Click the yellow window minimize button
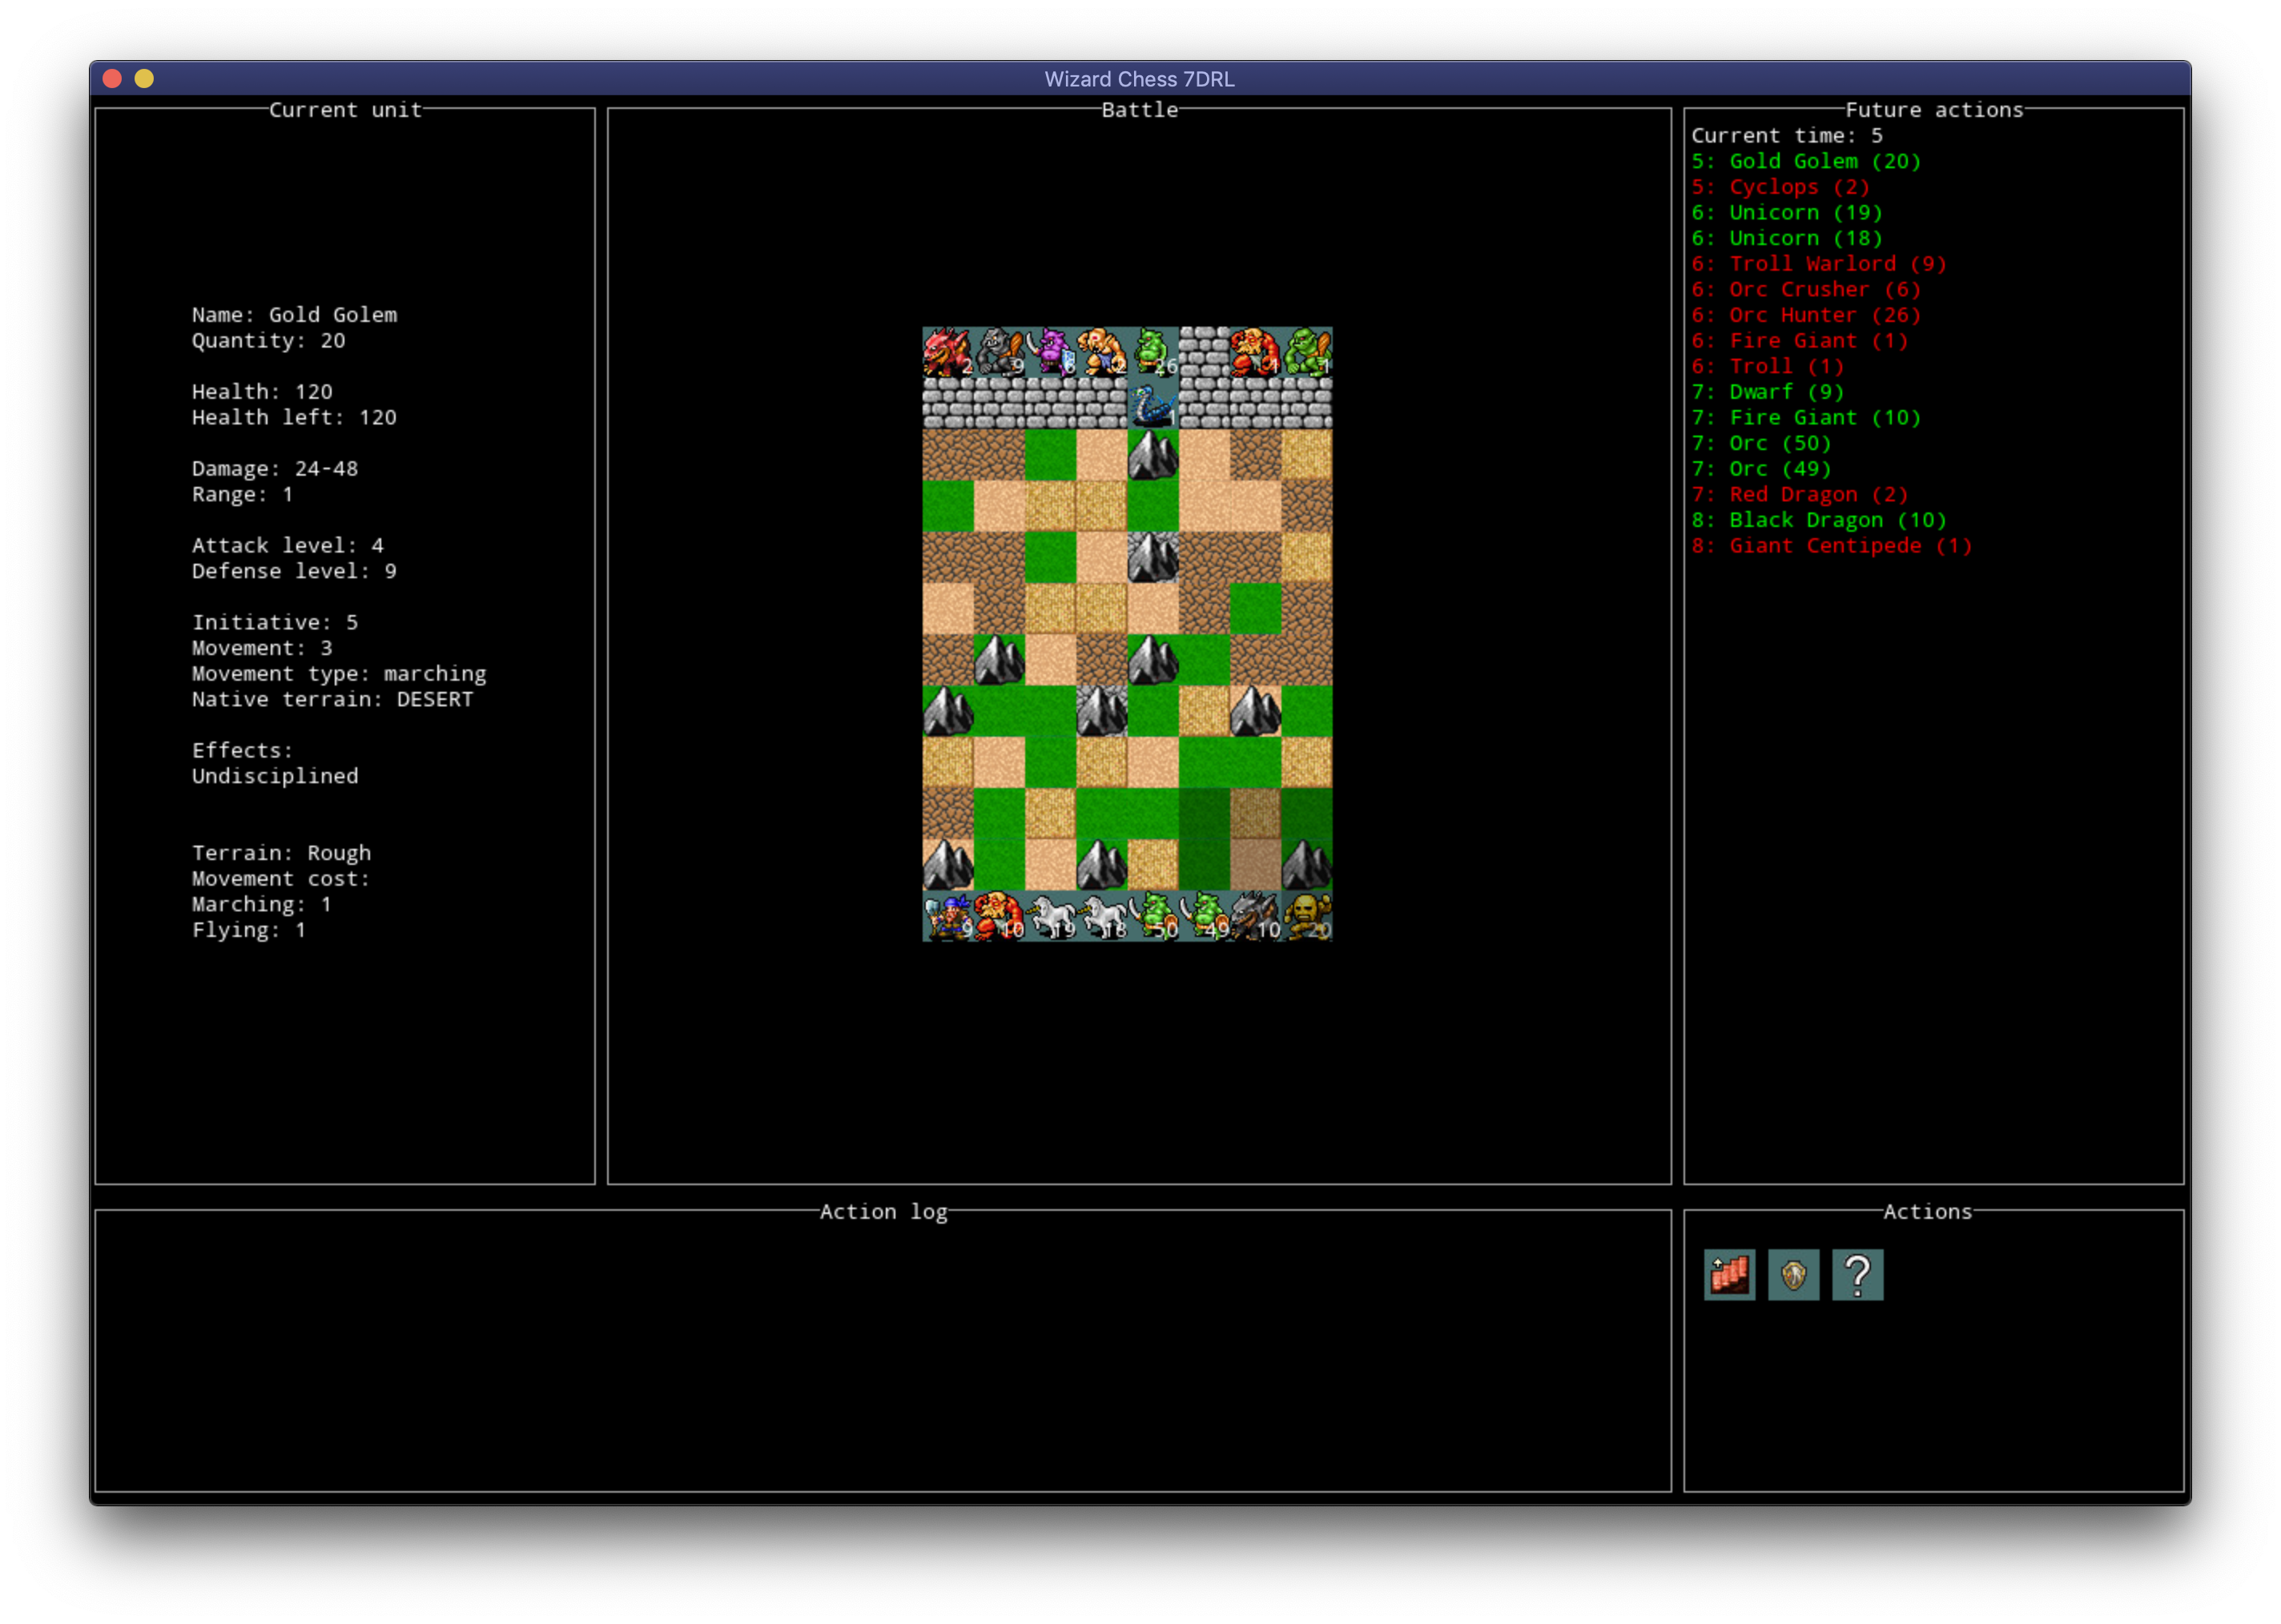 coord(144,78)
